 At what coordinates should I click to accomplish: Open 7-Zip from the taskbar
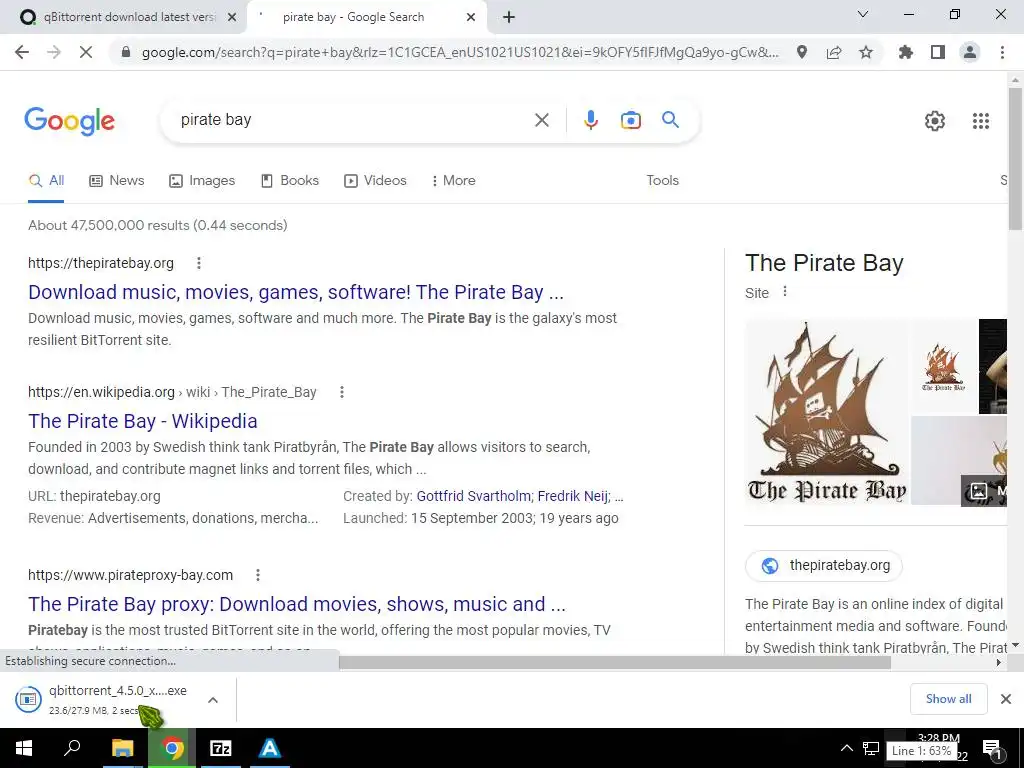221,748
